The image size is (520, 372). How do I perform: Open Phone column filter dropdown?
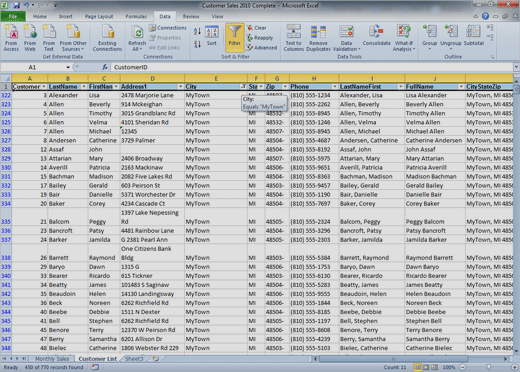(x=335, y=87)
